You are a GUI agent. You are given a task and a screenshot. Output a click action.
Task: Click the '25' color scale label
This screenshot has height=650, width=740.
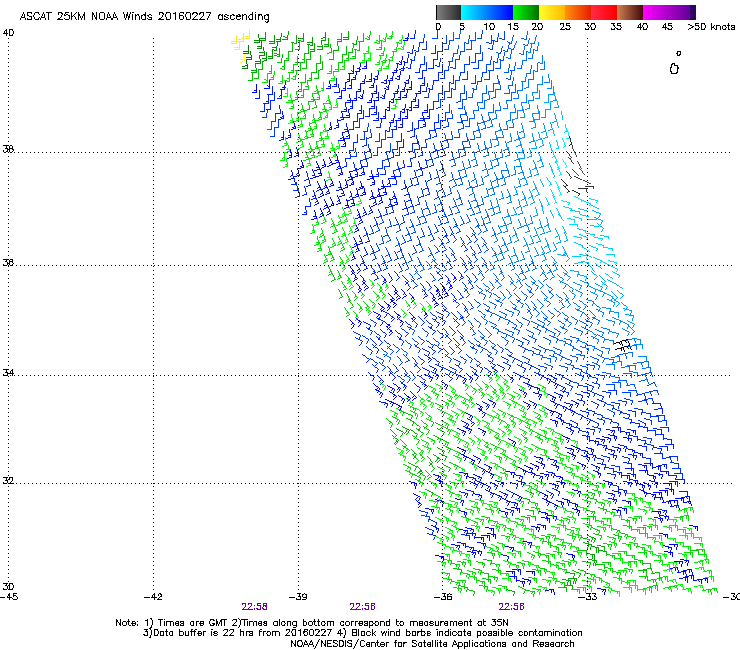(x=565, y=27)
